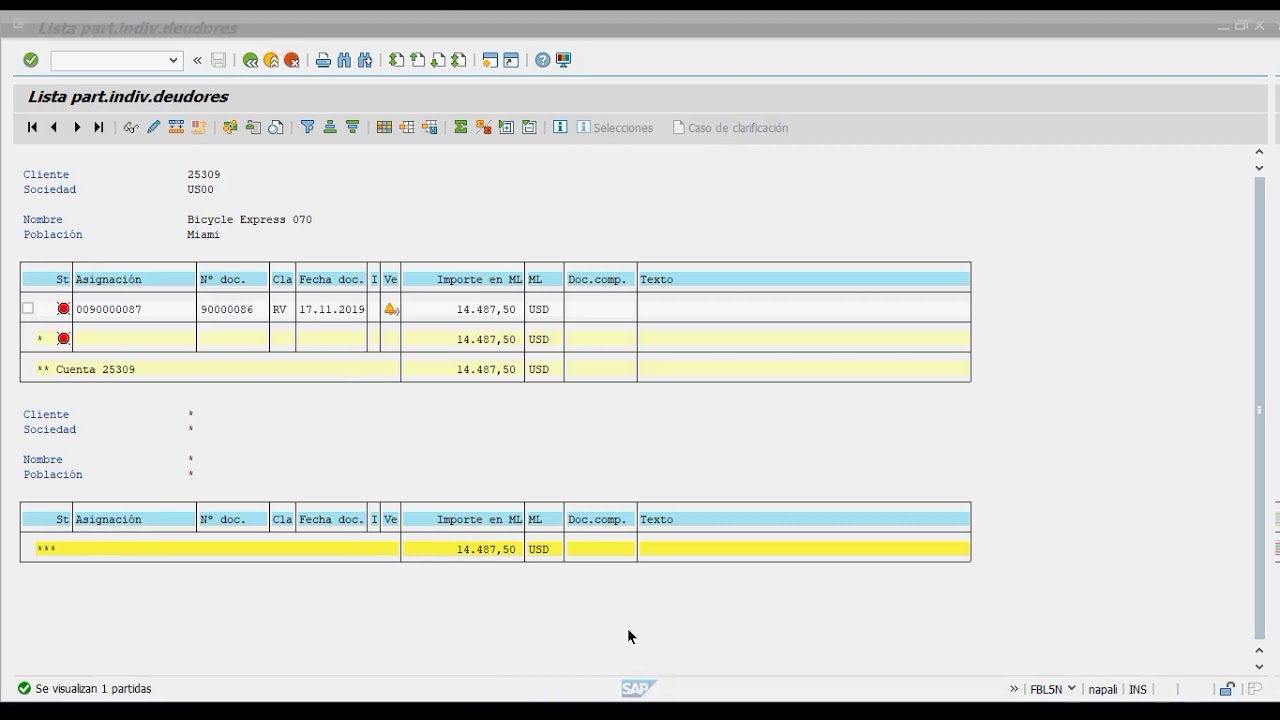The width and height of the screenshot is (1280, 720).
Task: Open the command field dropdown
Action: point(173,60)
